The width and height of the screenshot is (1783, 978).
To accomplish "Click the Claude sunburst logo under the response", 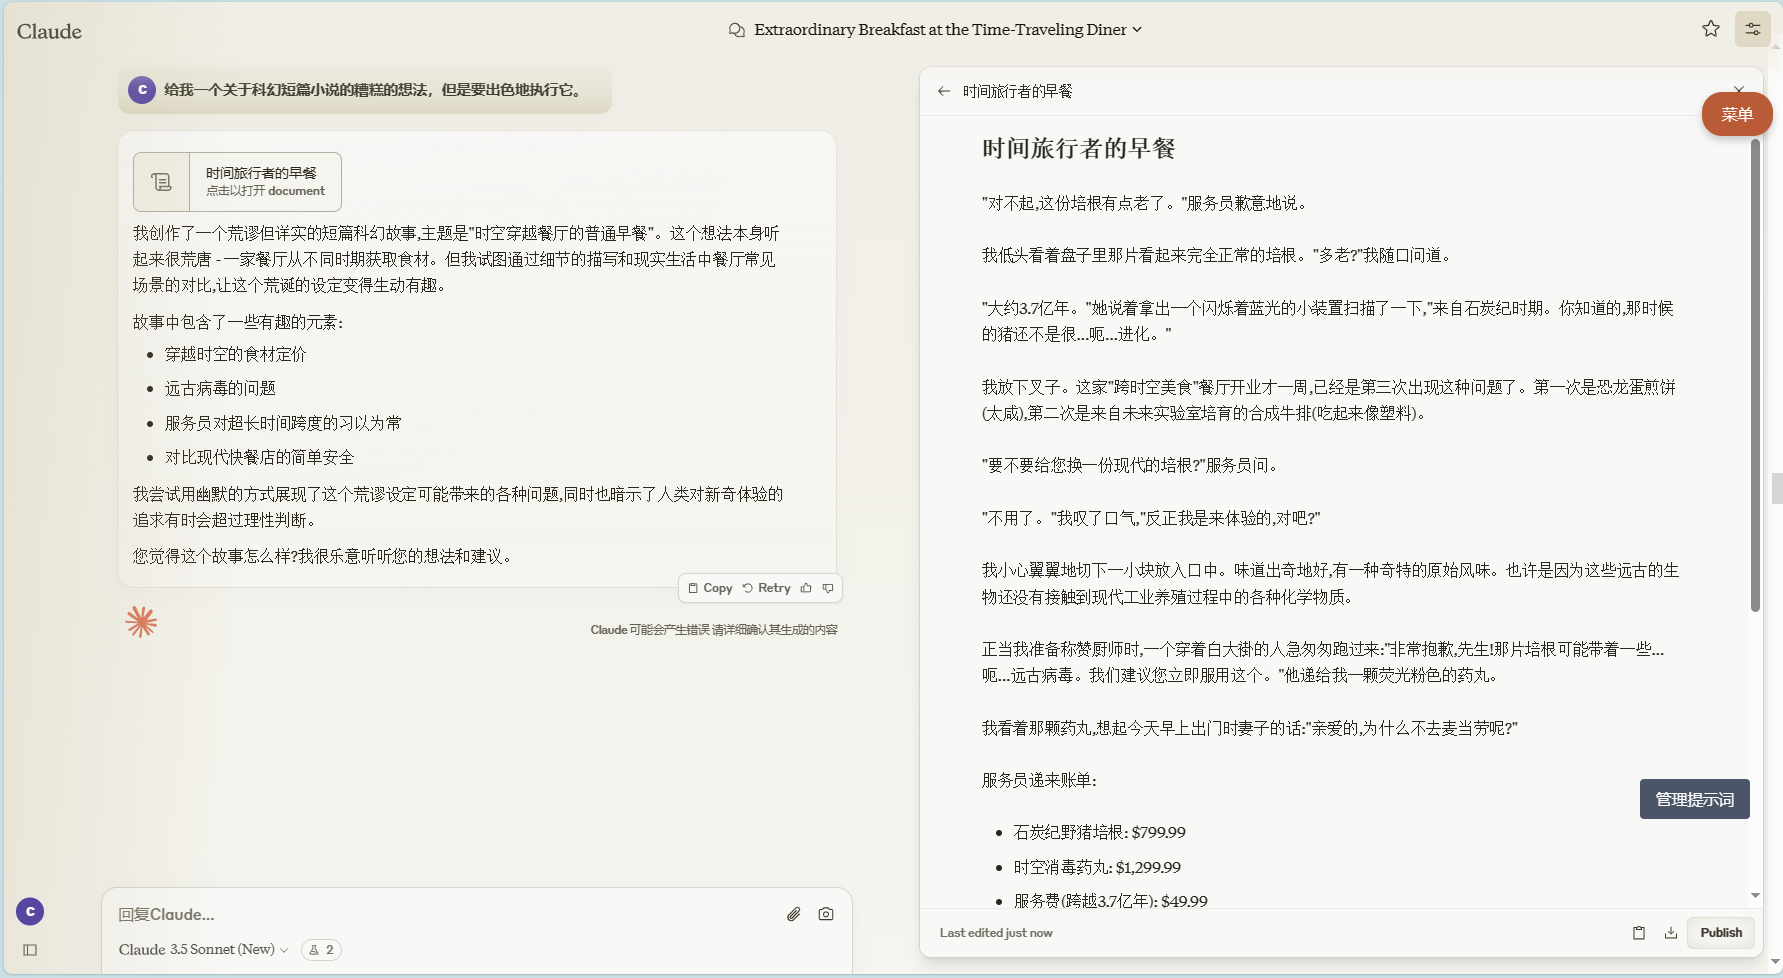I will coord(142,621).
